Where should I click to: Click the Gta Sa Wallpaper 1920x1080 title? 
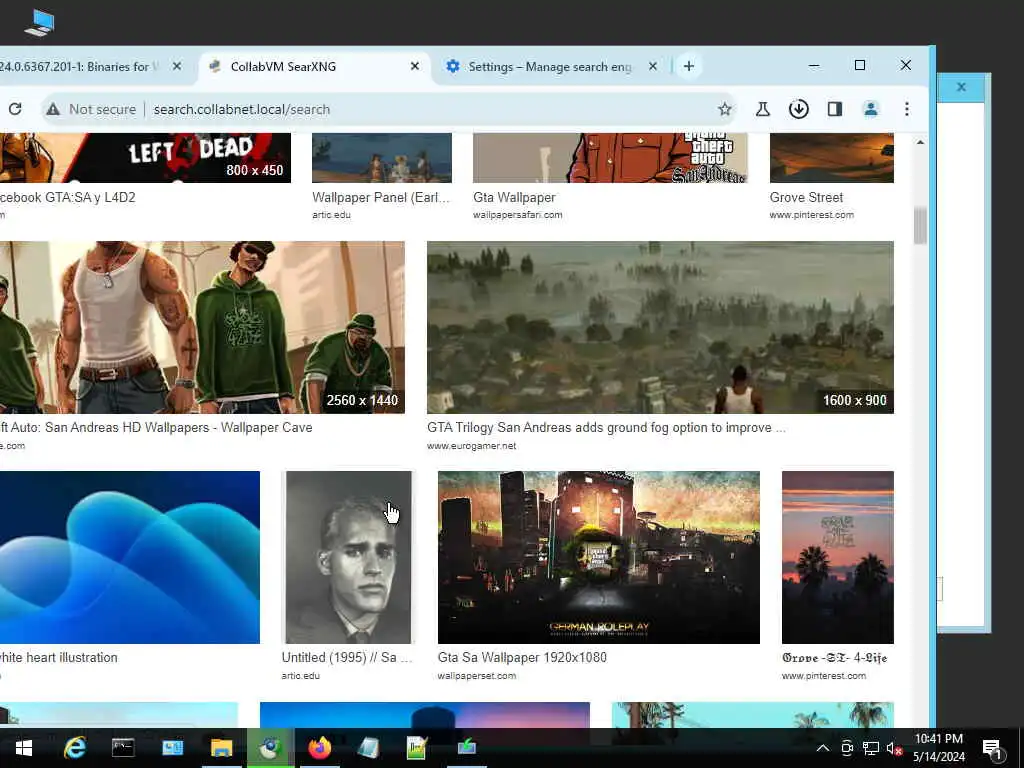pyautogui.click(x=522, y=658)
